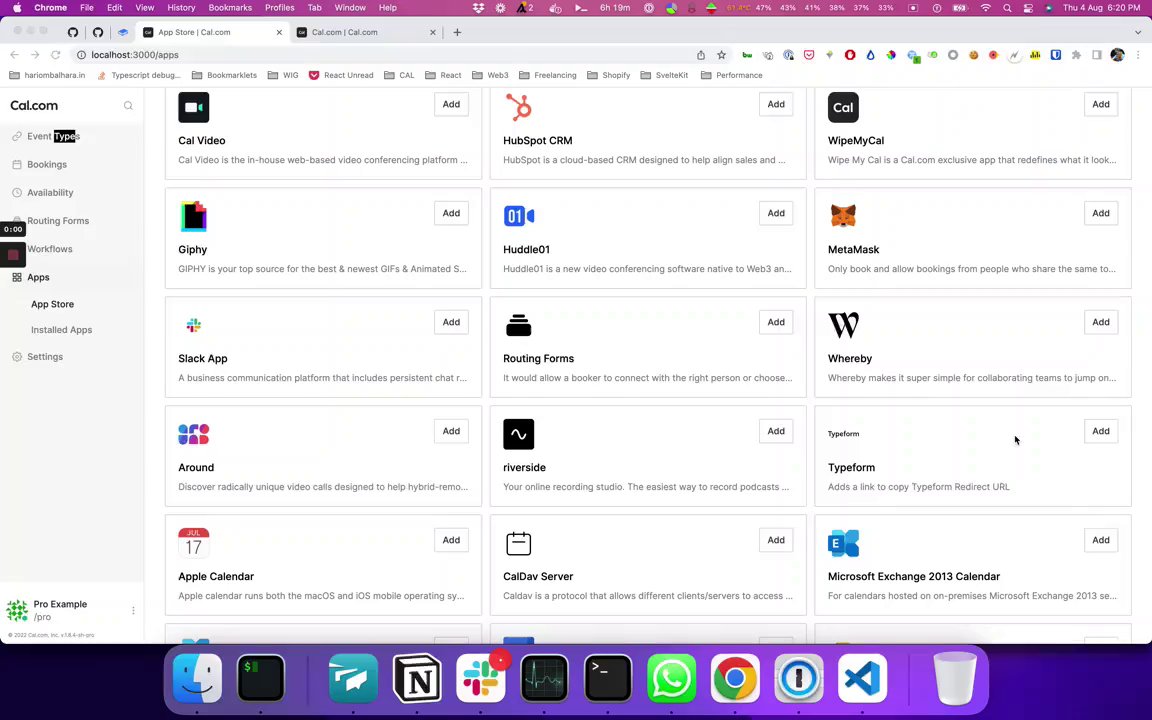Go to Bookings in sidebar
The width and height of the screenshot is (1152, 720).
pos(47,165)
